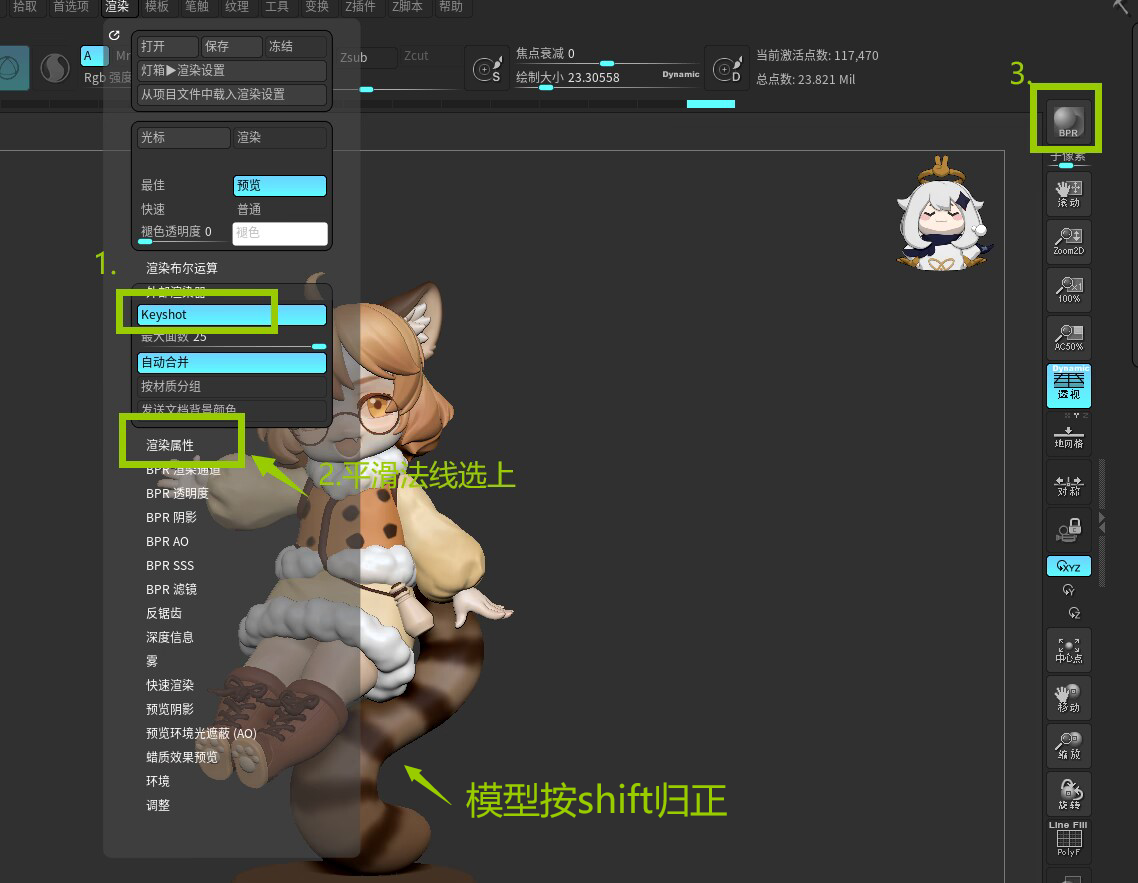Viewport: 1138px width, 883px height.
Task: Toggle Auto Merge (自动合并) option
Action: coord(232,362)
